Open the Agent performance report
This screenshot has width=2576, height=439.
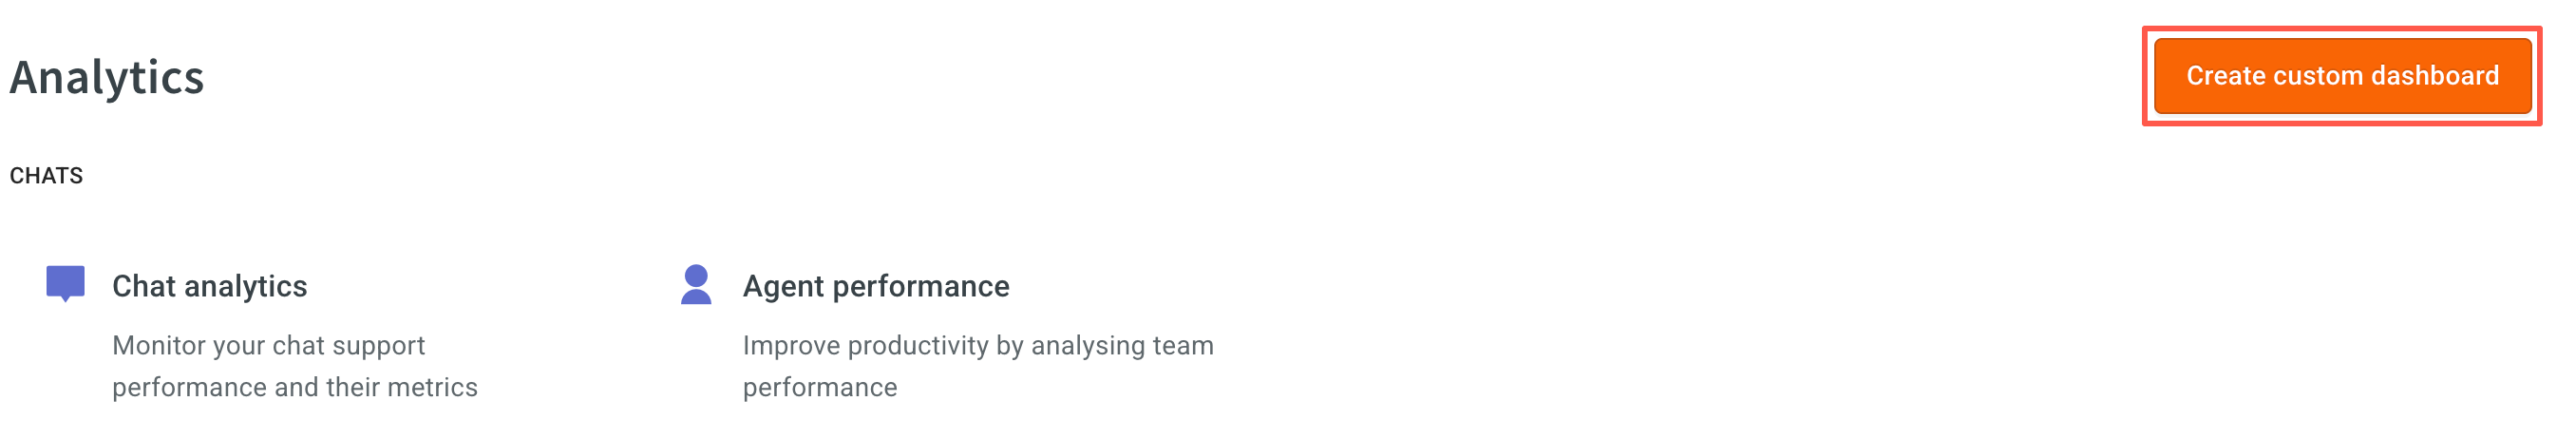876,286
